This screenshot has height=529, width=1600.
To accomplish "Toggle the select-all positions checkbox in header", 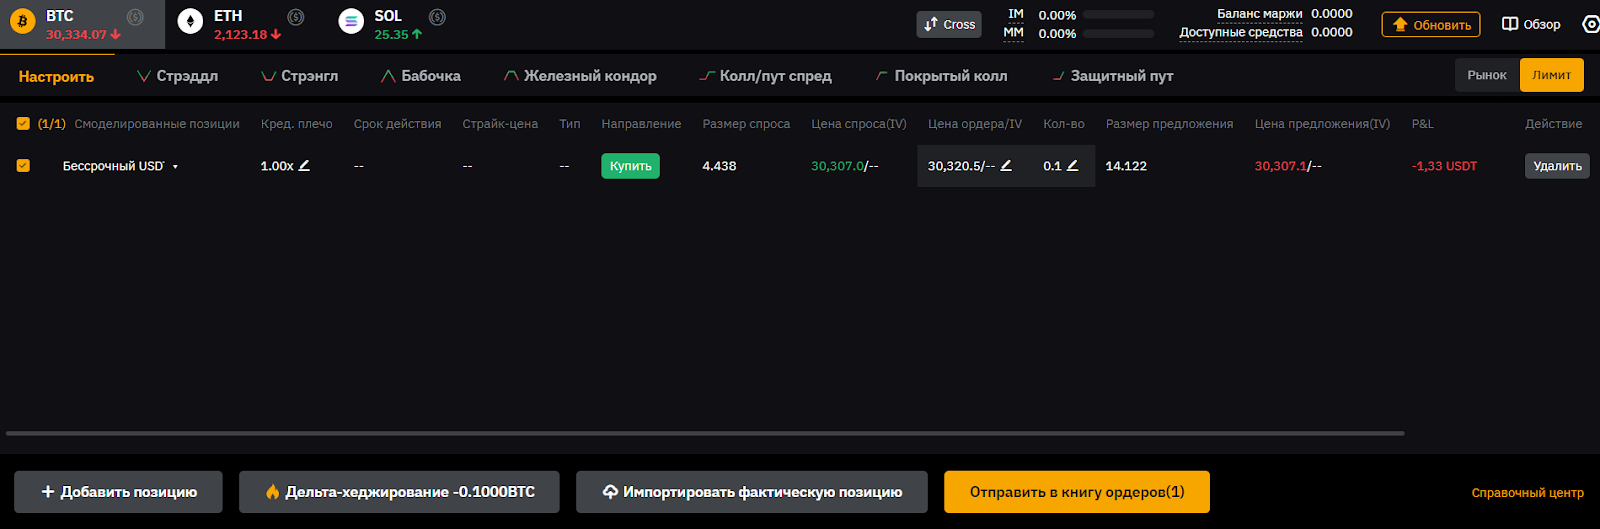I will point(23,124).
